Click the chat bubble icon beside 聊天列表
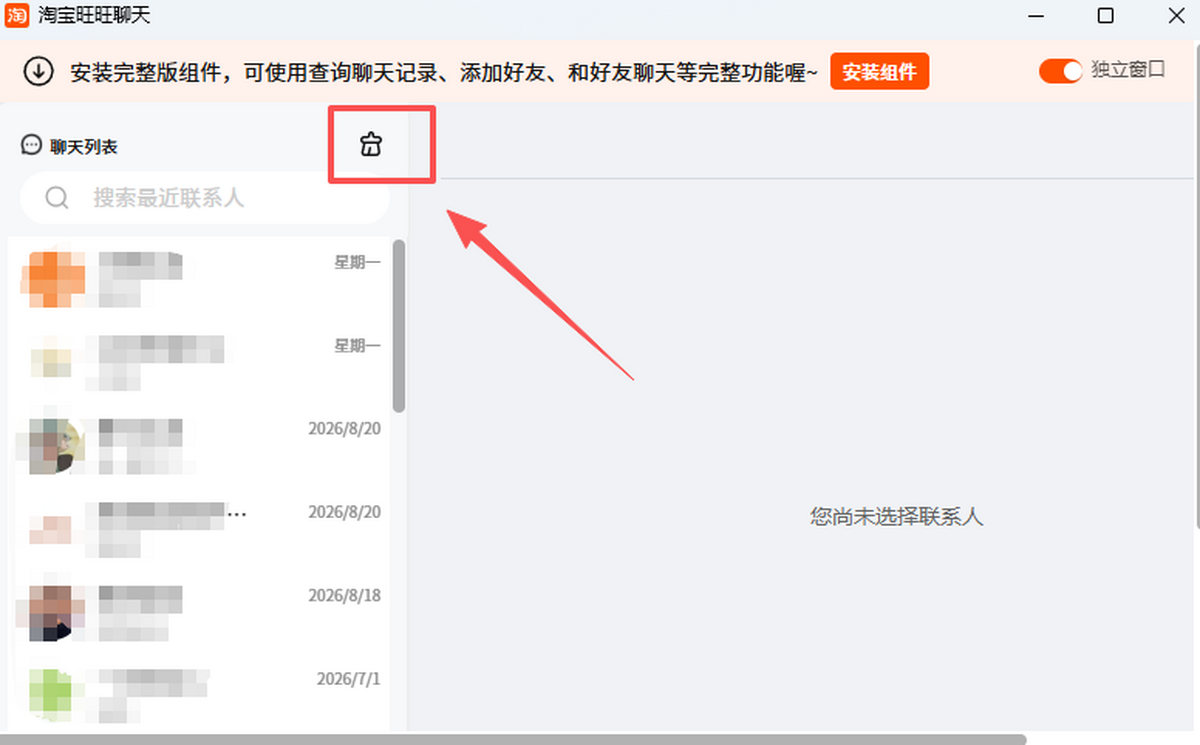This screenshot has width=1200, height=745. [x=31, y=145]
